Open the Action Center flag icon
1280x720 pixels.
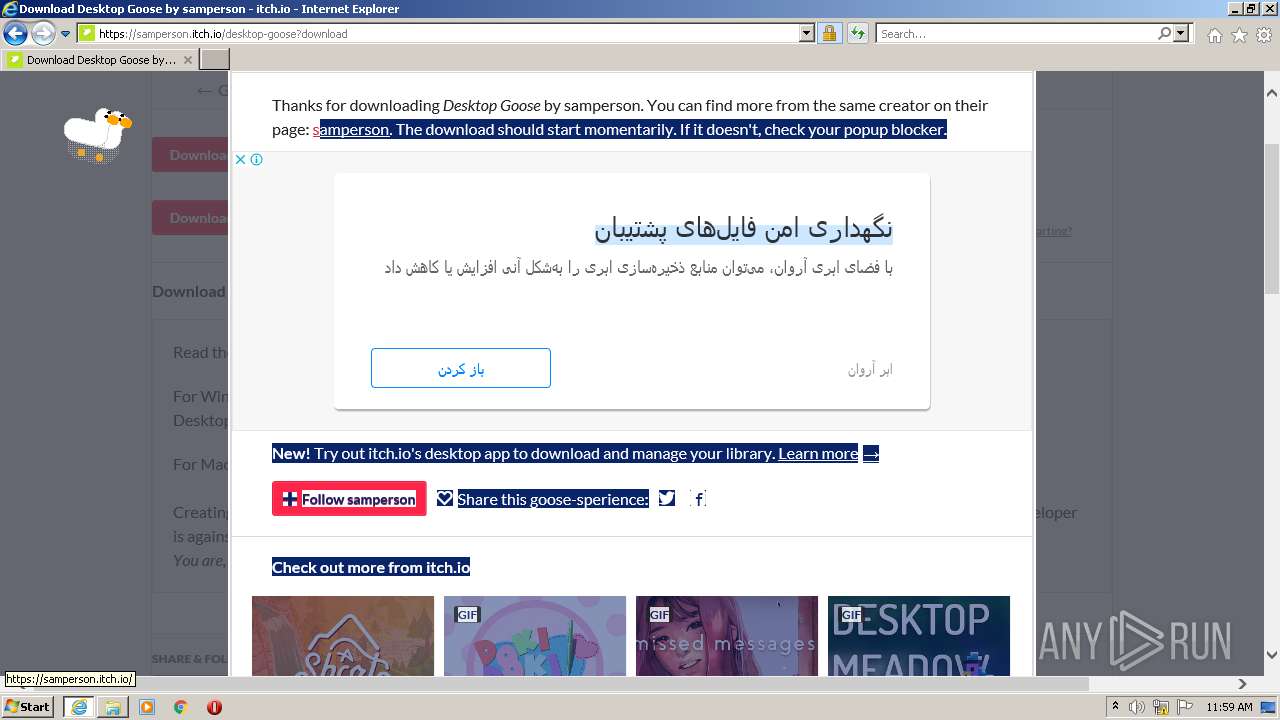click(1184, 706)
